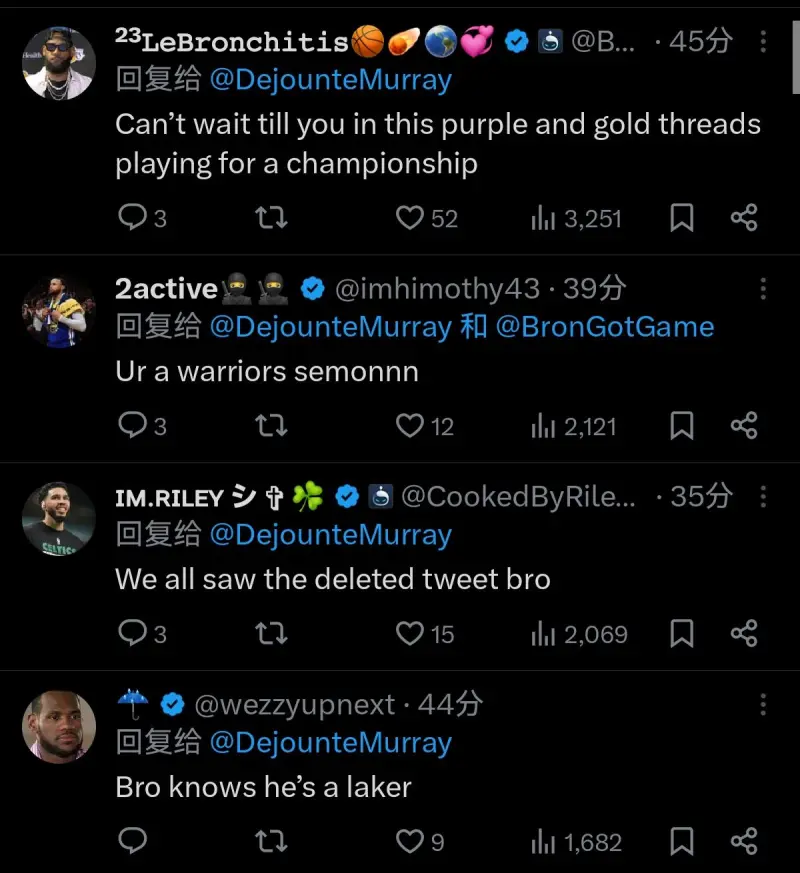
Task: Like 2active's 'warriors semonnn' tweet
Action: click(410, 425)
